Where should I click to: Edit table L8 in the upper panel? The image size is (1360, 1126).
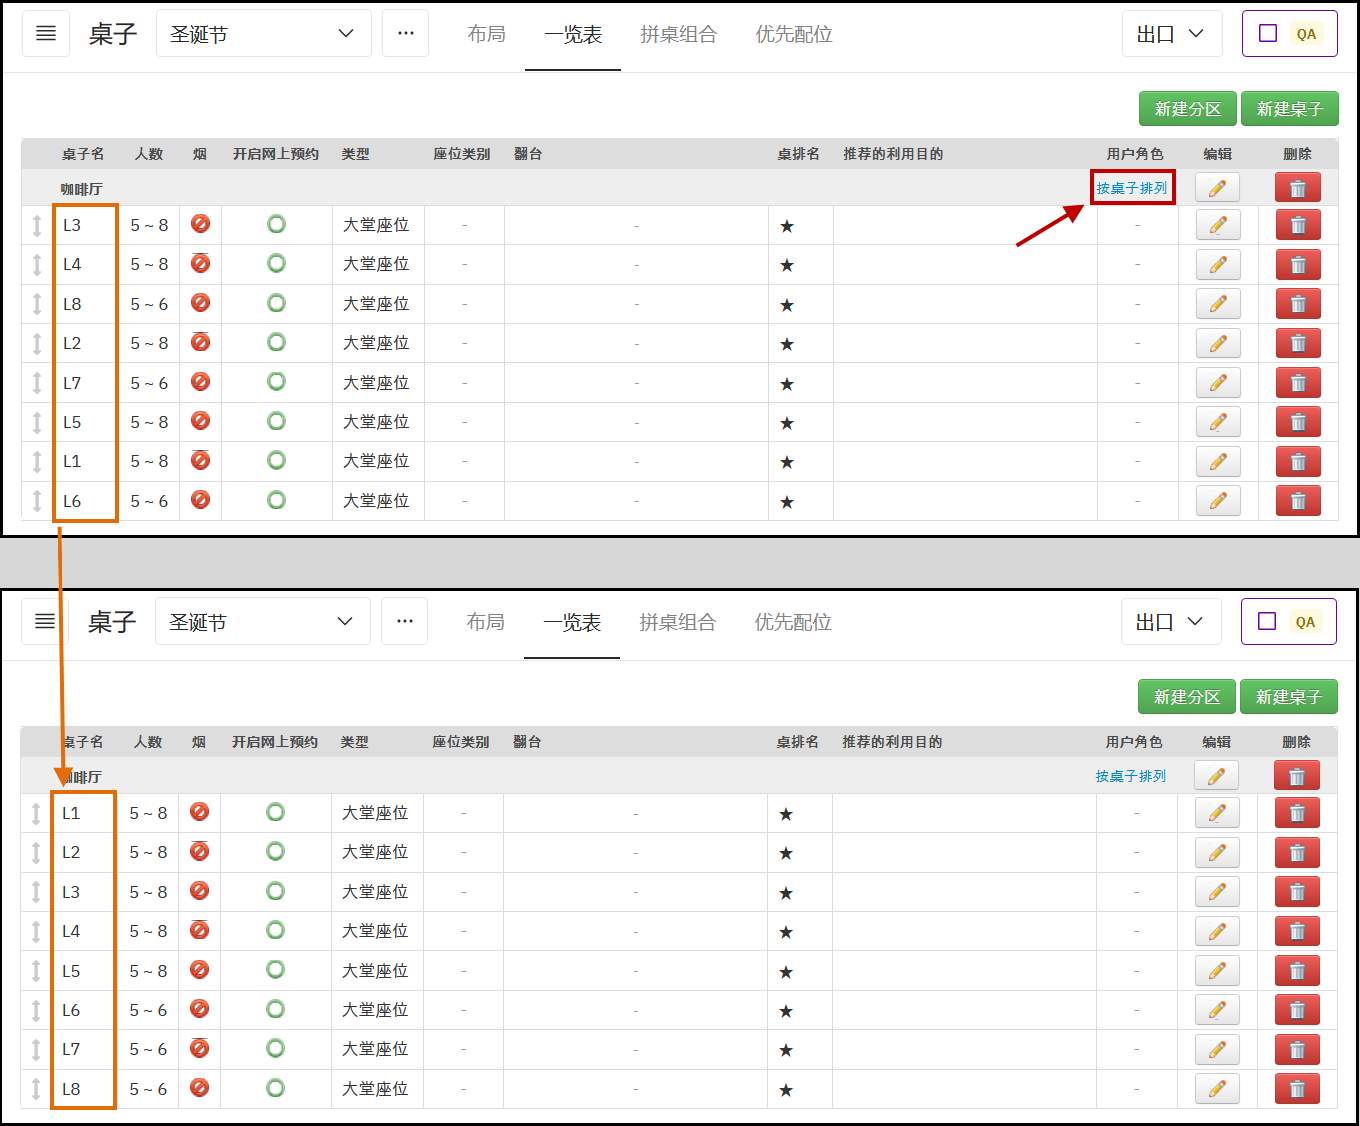point(1218,304)
